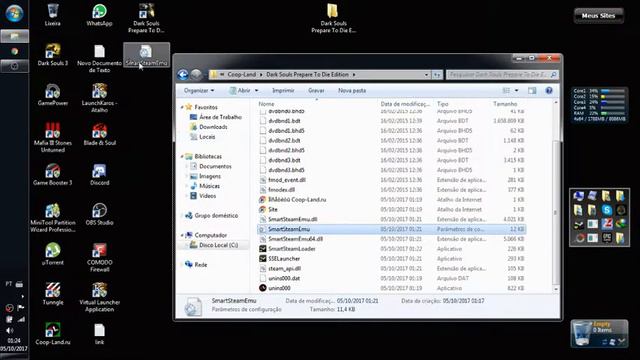The height and width of the screenshot is (360, 640).
Task: Open MiniTool Partition Wizard shortcut
Action: pyautogui.click(x=53, y=218)
